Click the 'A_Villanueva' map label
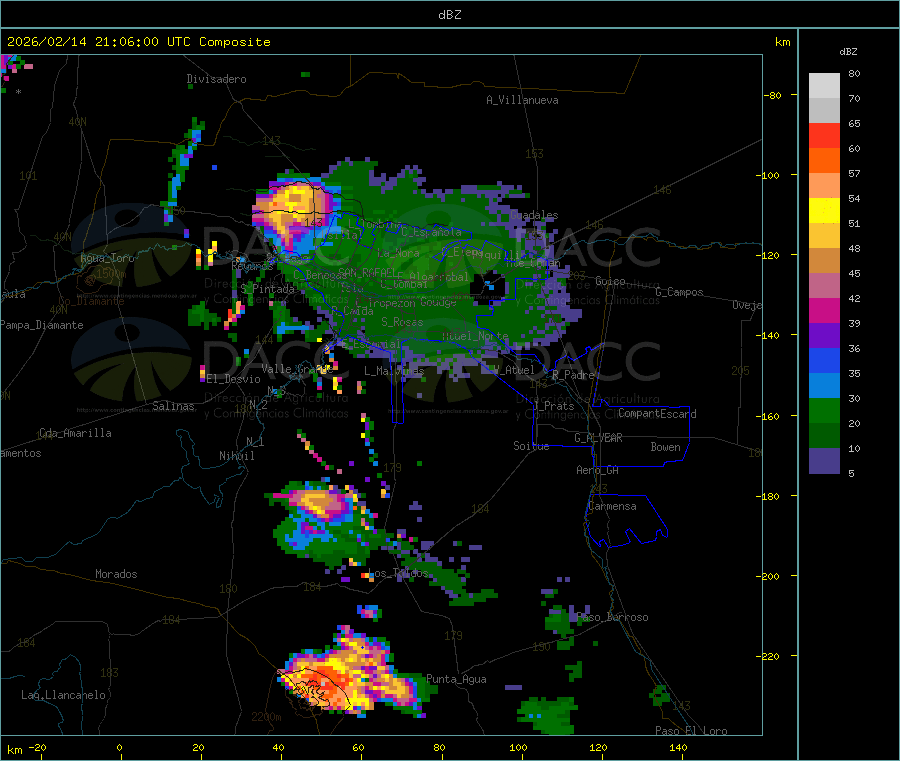Viewport: 900px width, 761px height. 522,100
